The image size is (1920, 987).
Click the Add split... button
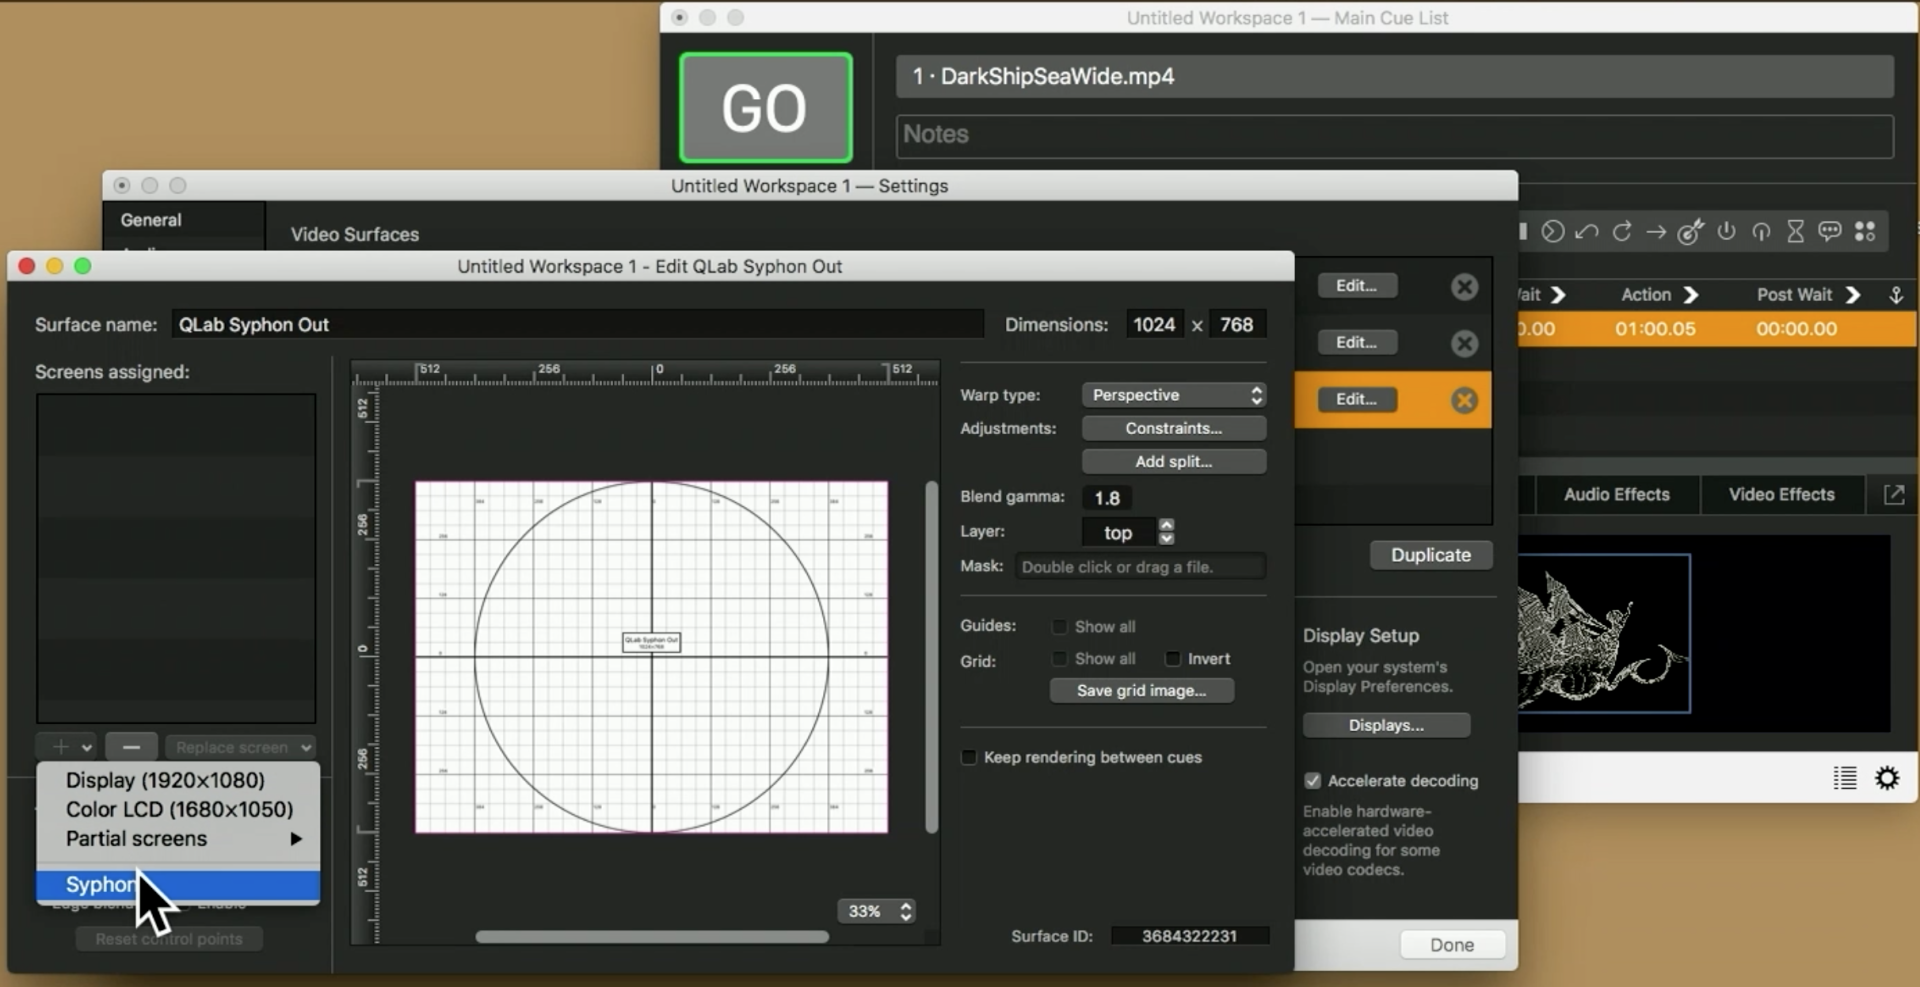(x=1174, y=461)
